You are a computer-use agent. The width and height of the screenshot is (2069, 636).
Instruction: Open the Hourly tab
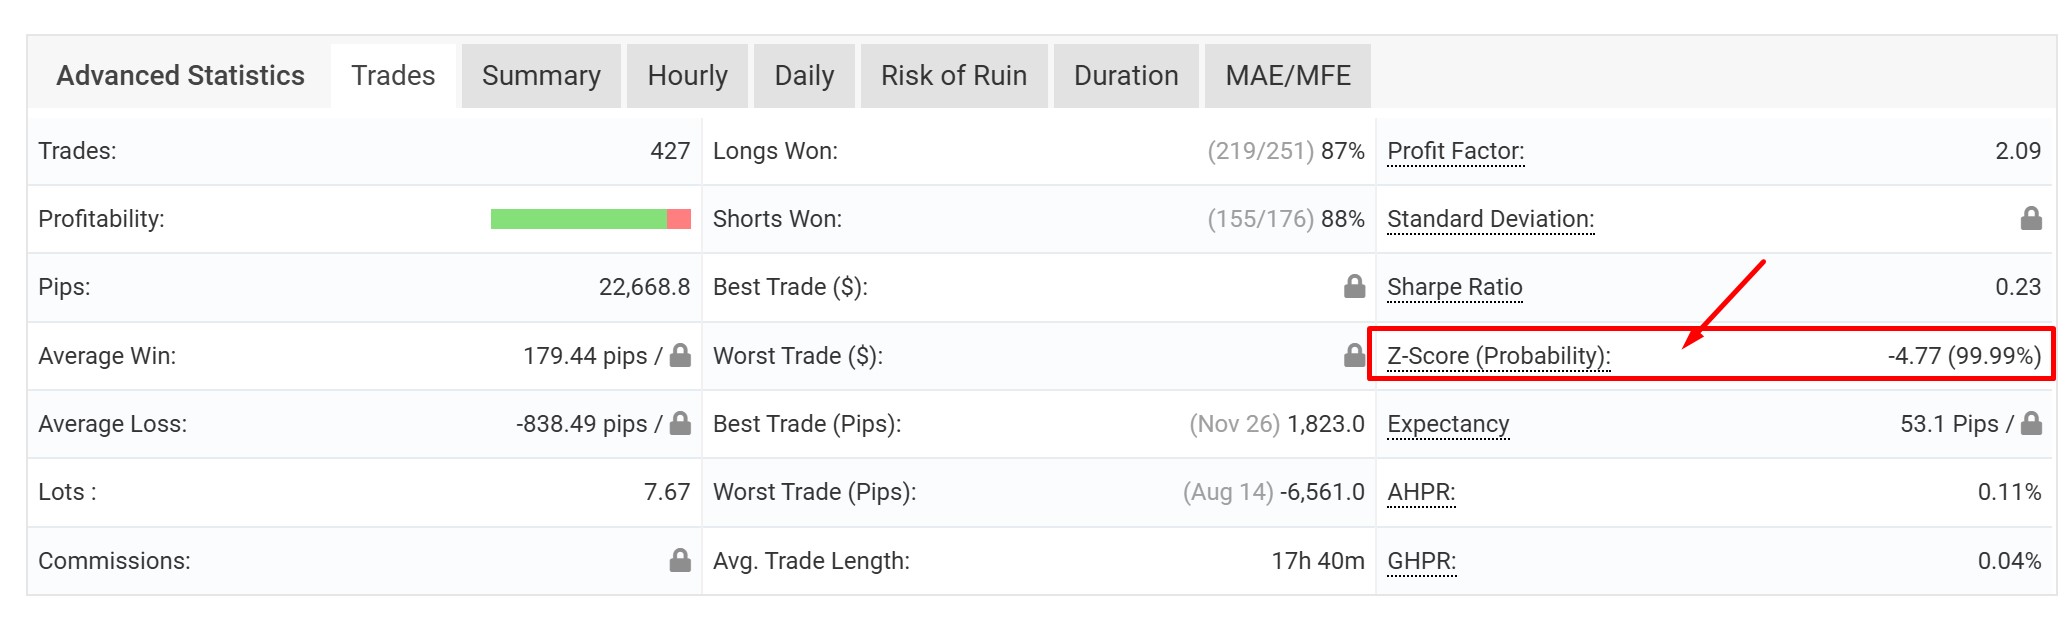pos(687,76)
